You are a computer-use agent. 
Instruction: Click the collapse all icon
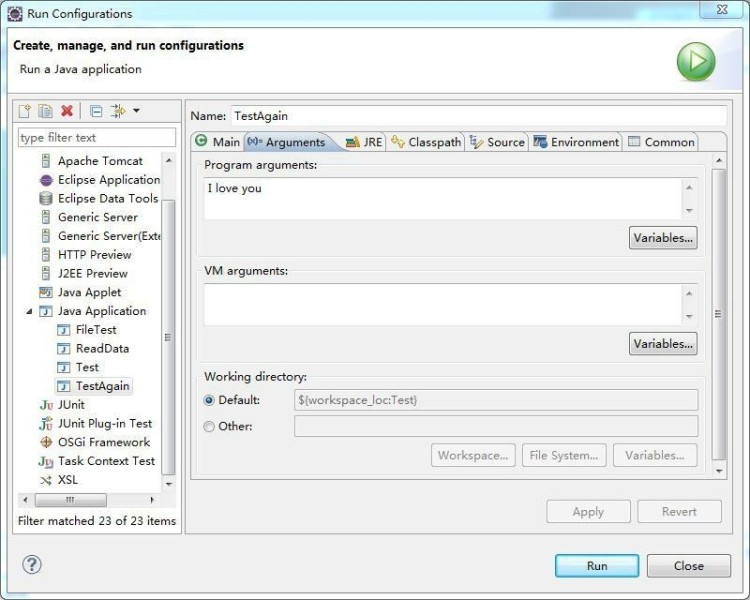(96, 111)
